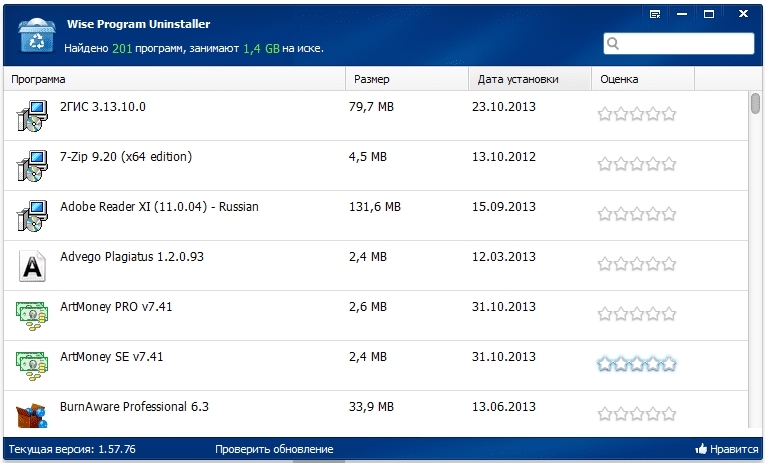Viewport: 765px width, 463px height.
Task: Rate ArtMoney SE with highlighted stars
Action: click(x=637, y=364)
